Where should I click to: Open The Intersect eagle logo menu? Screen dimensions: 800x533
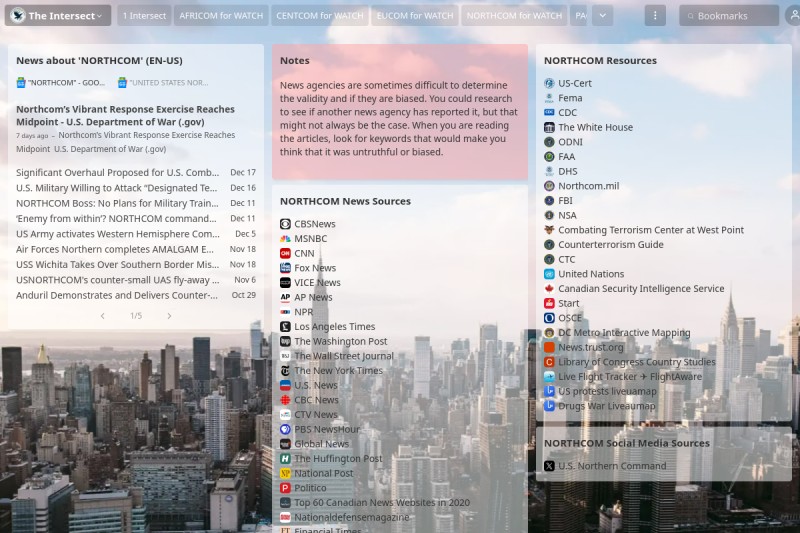[18, 16]
